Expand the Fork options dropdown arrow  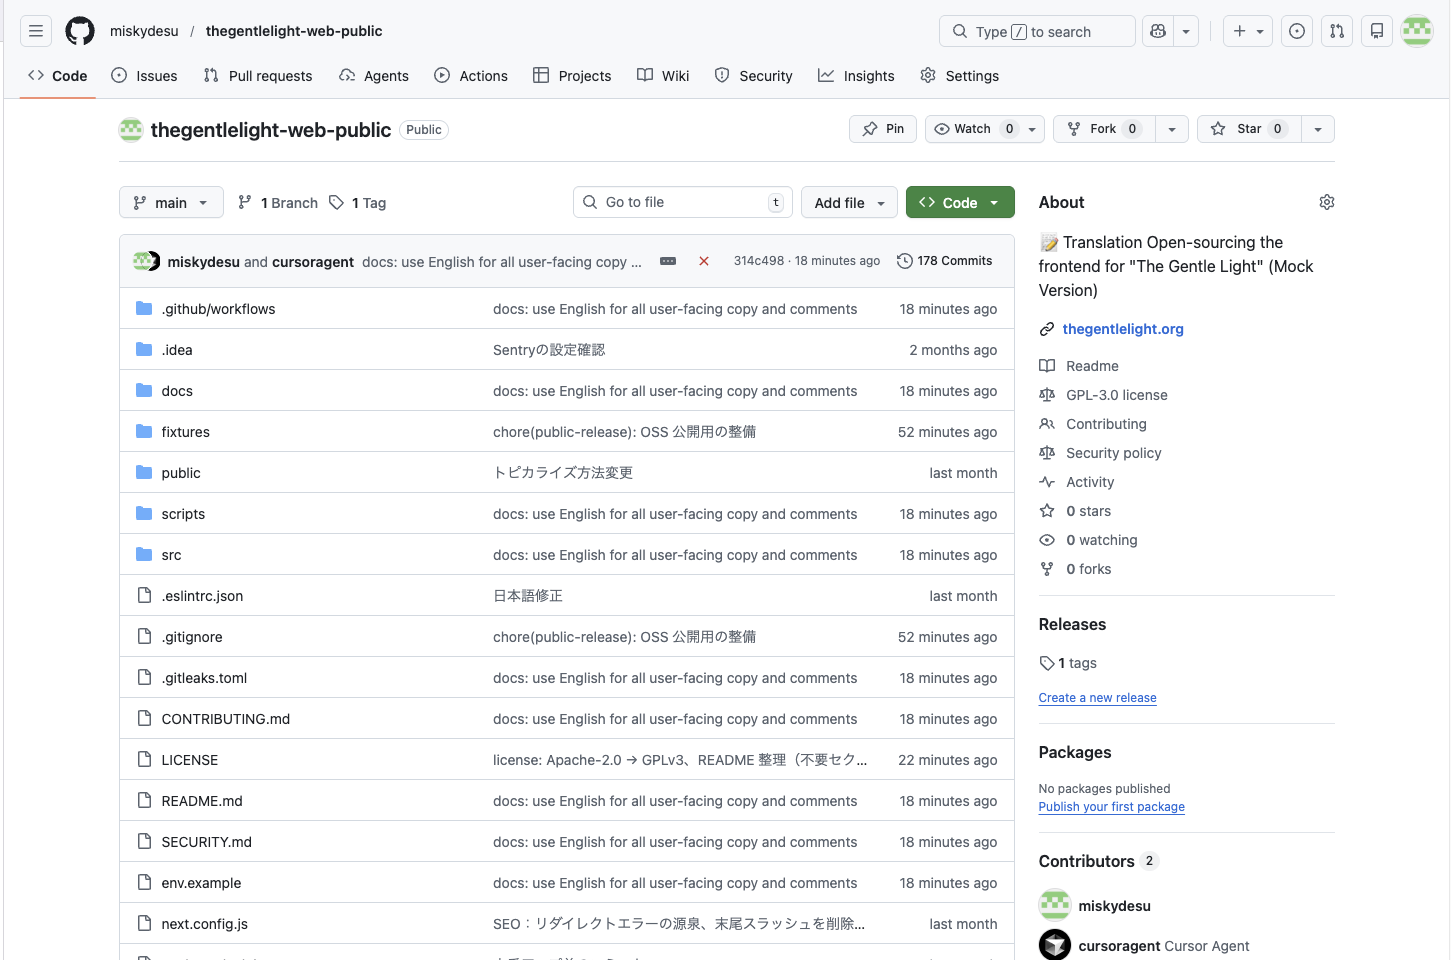pos(1172,129)
